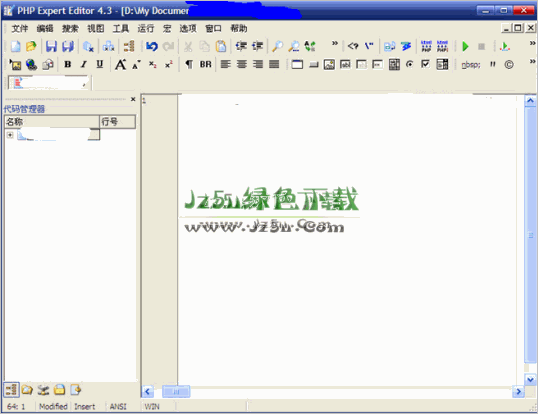
Task: Insert superscript tag
Action: click(x=169, y=64)
